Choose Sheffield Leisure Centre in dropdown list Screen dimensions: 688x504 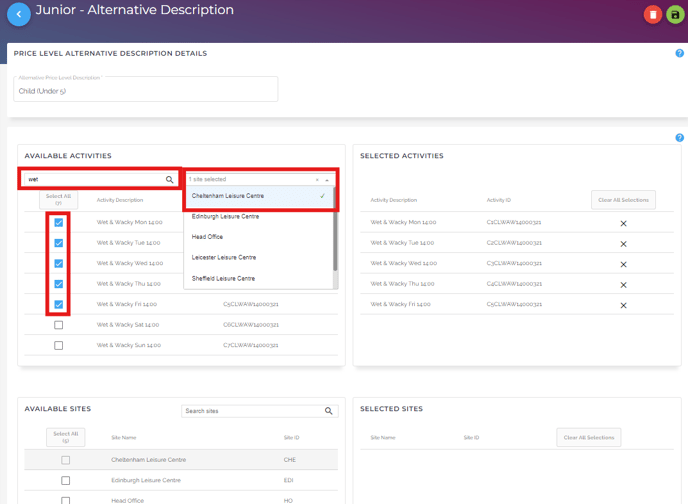[x=259, y=279]
